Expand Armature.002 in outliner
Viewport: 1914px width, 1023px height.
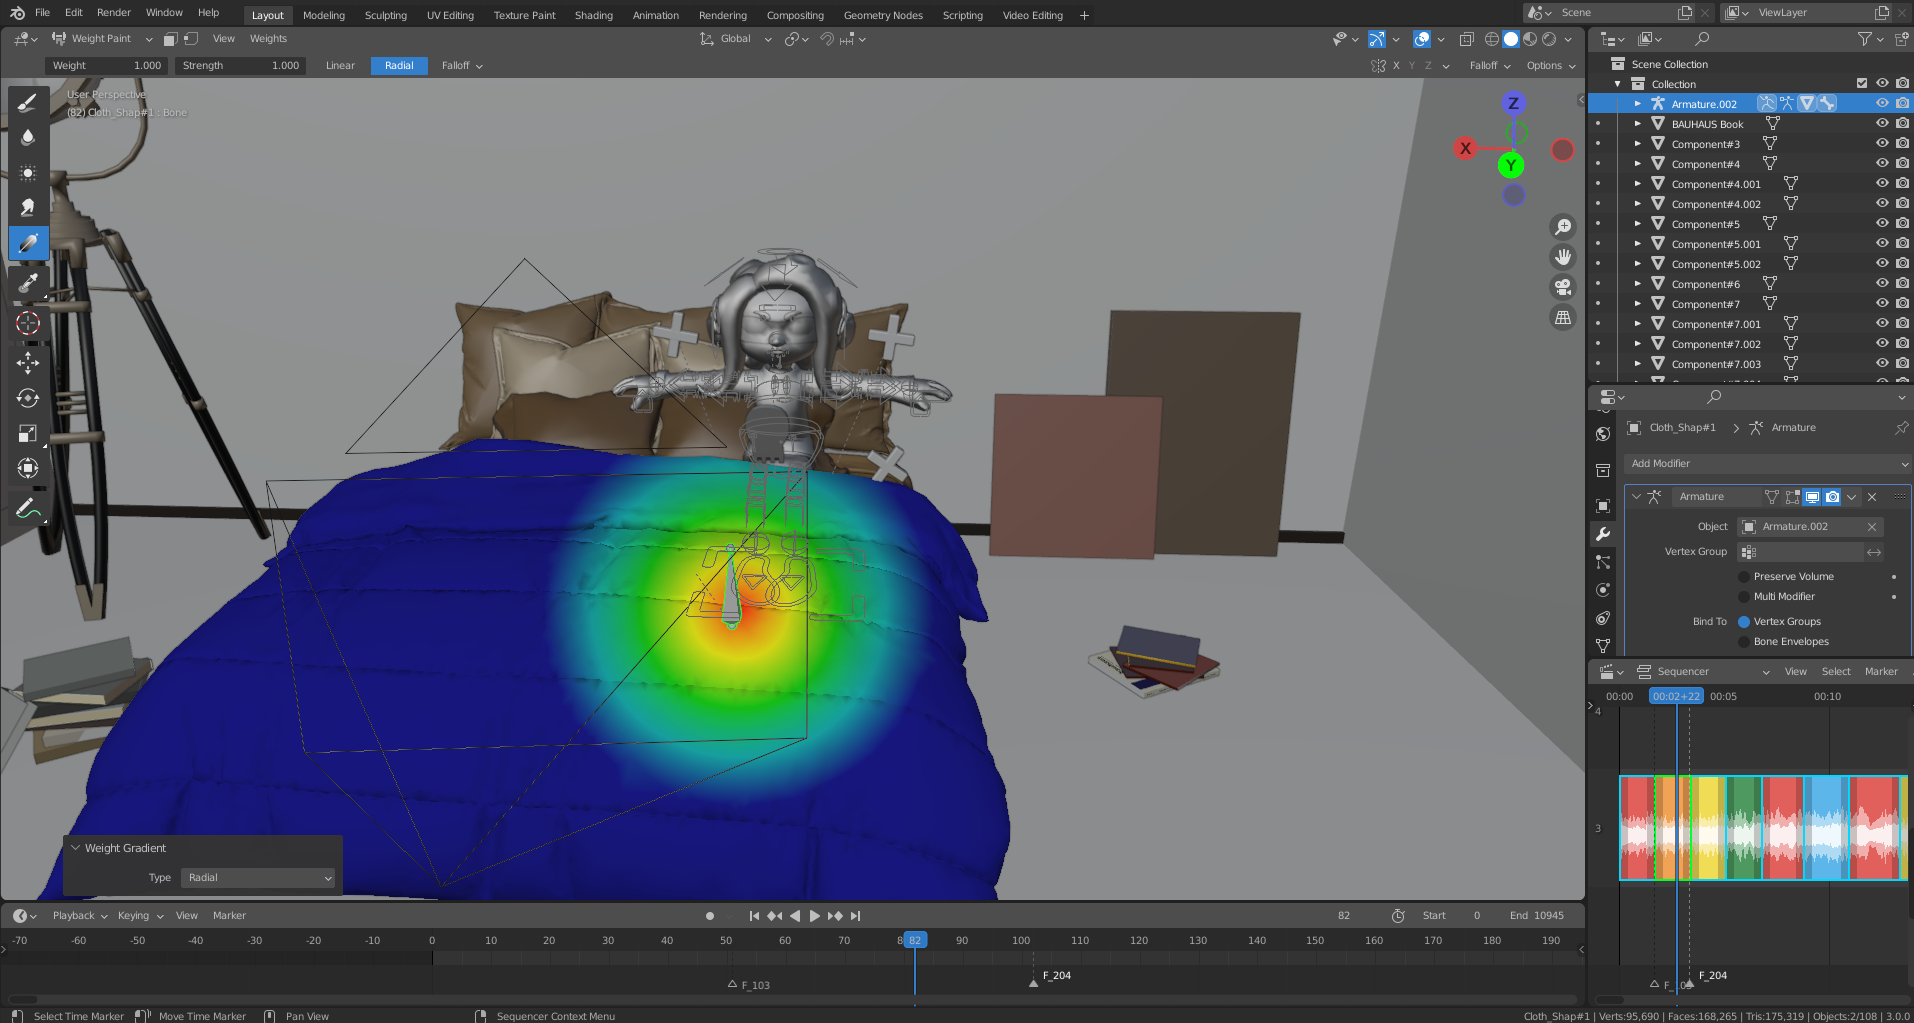tap(1637, 104)
